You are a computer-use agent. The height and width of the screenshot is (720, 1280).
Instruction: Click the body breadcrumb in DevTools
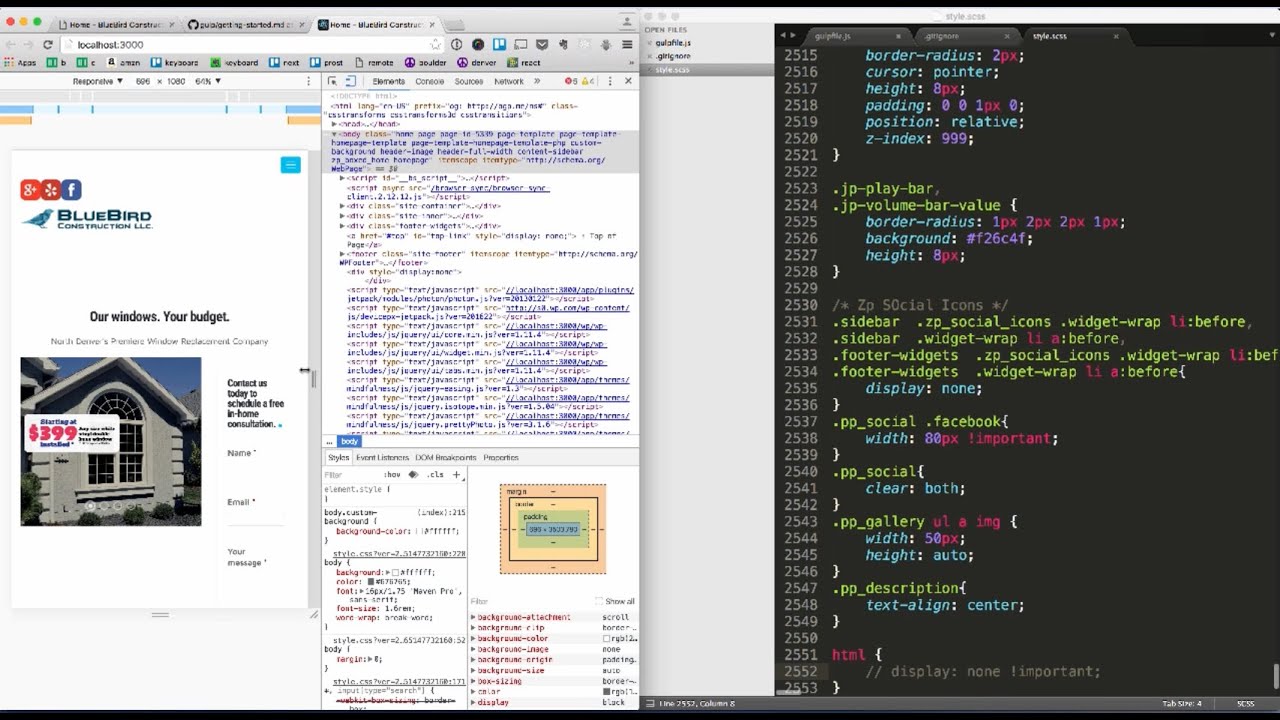(349, 441)
